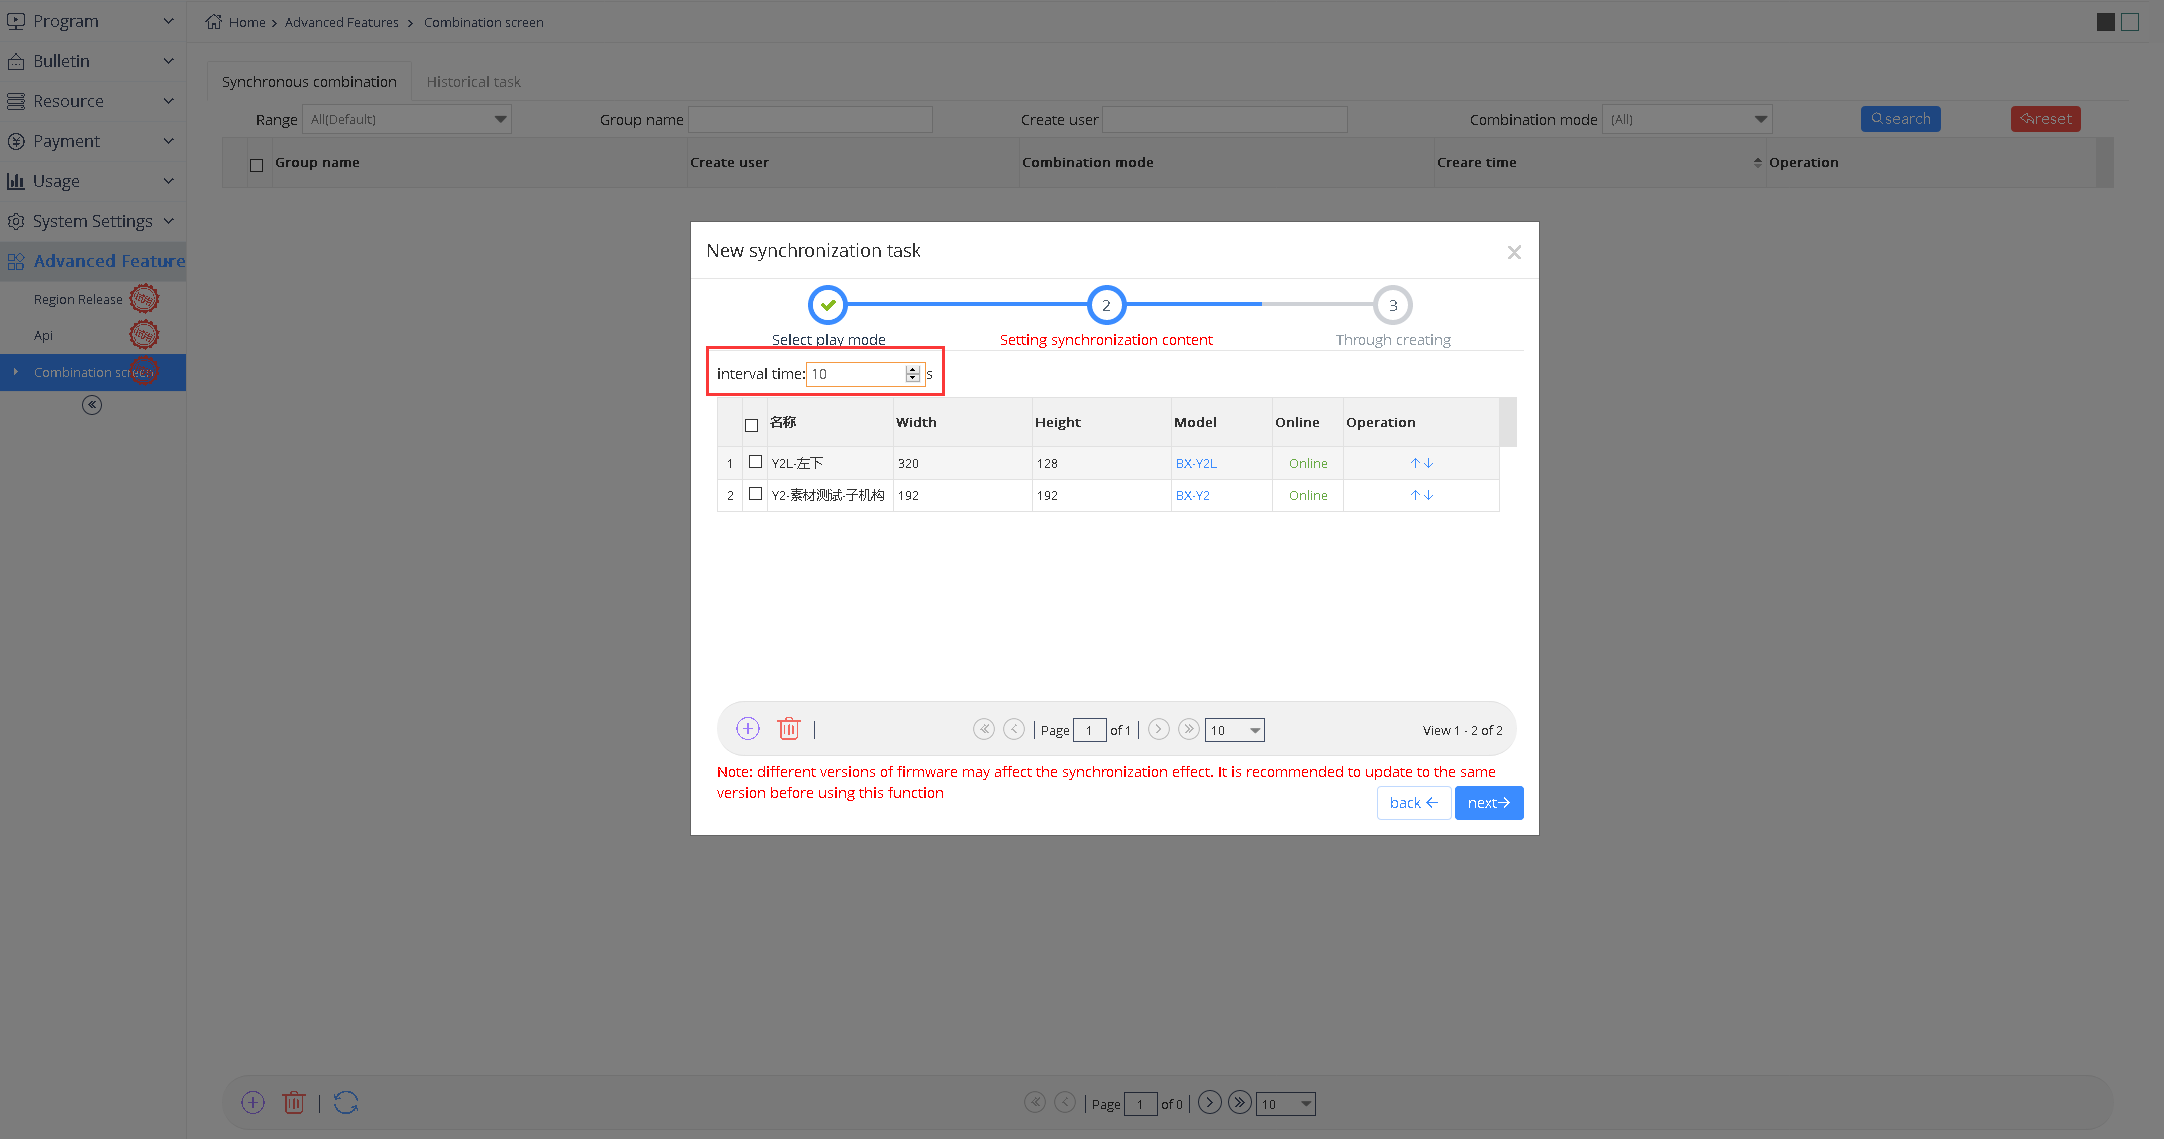Image resolution: width=2164 pixels, height=1139 pixels.
Task: Click the delete trash icon in main footer
Action: coord(294,1103)
